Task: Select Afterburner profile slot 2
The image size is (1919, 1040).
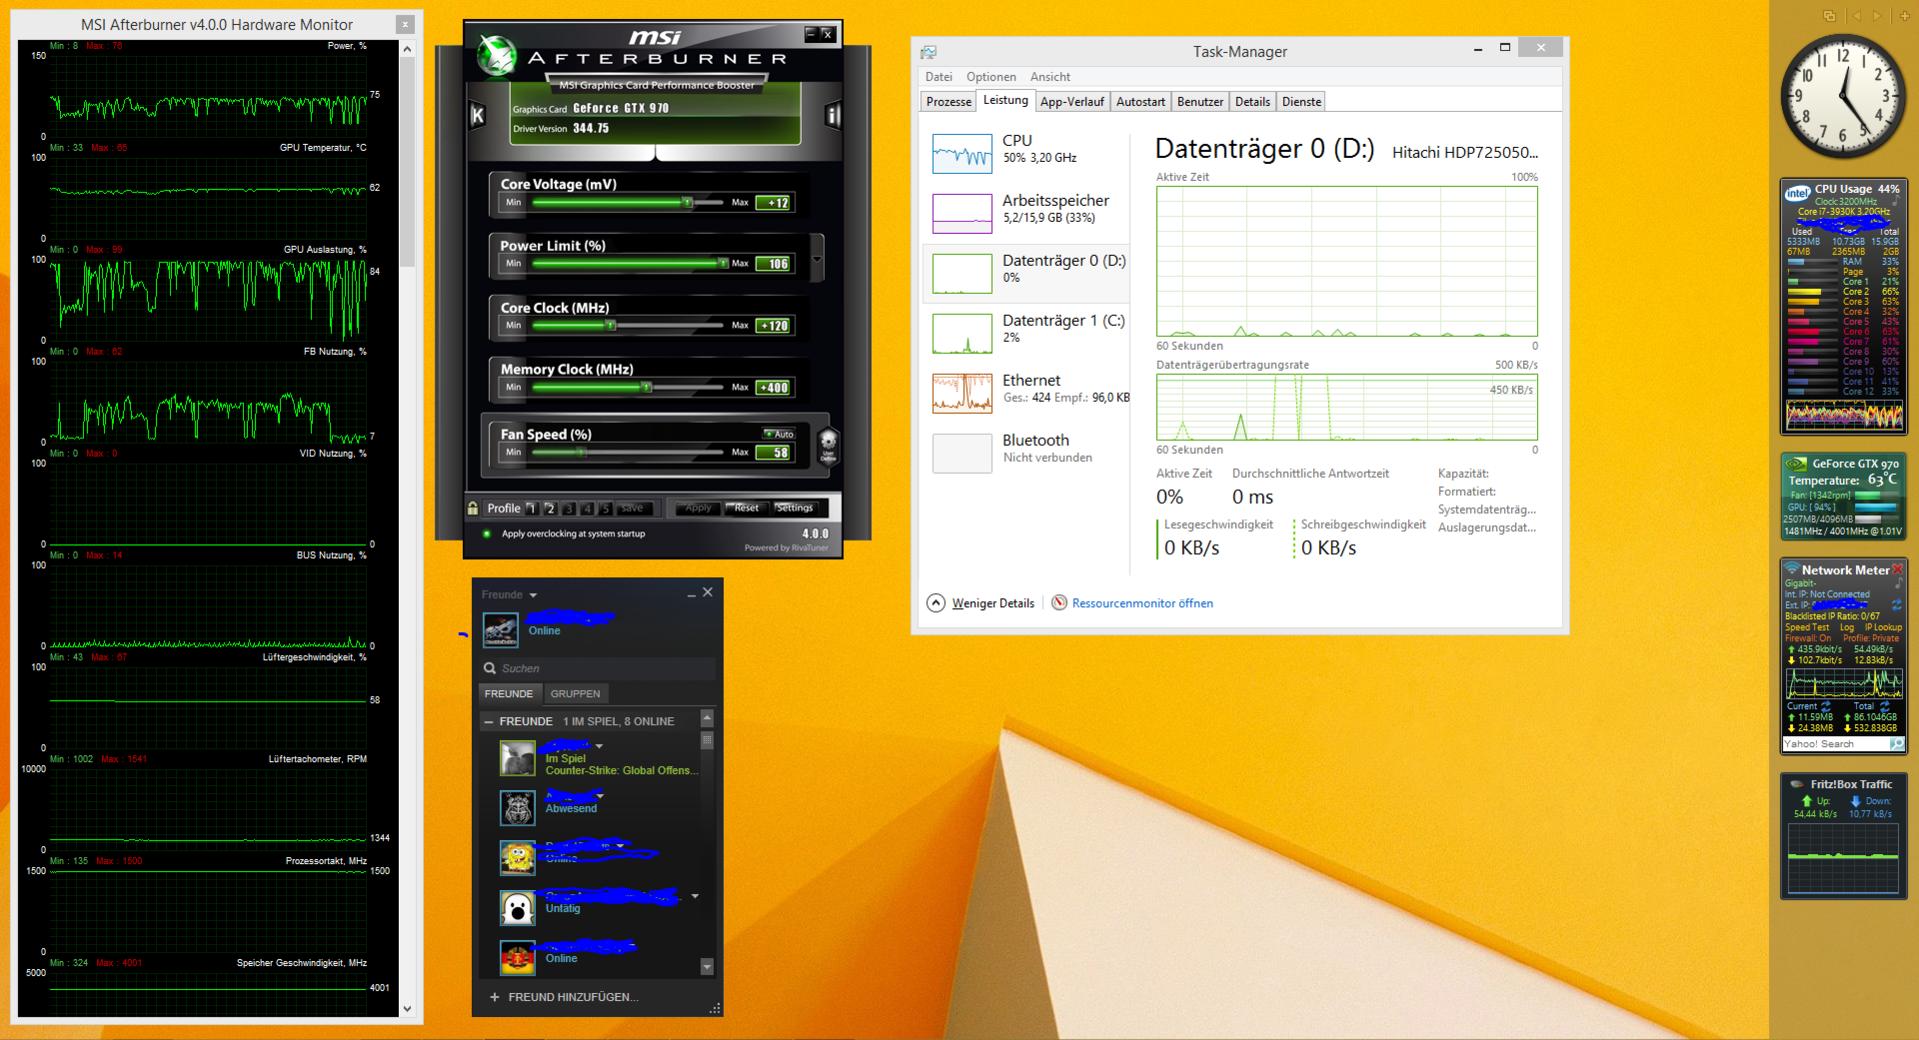Action: [x=550, y=508]
